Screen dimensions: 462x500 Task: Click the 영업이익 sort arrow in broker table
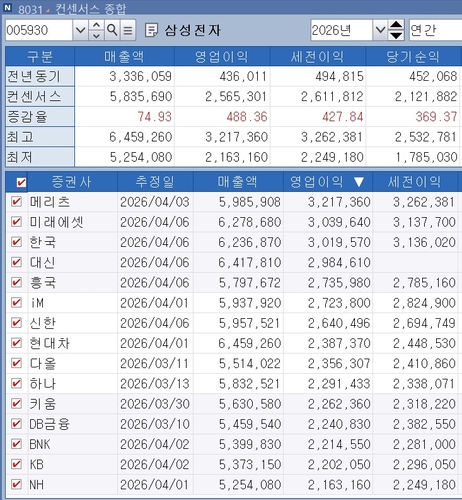[359, 182]
